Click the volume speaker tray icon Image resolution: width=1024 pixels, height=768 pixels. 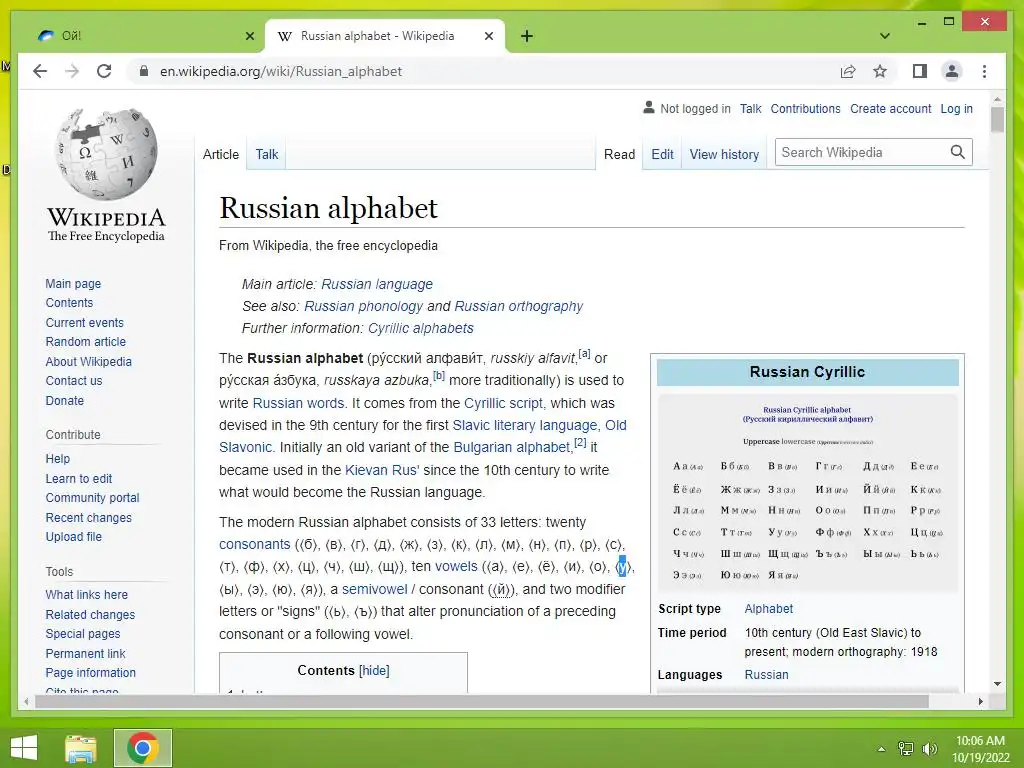929,748
